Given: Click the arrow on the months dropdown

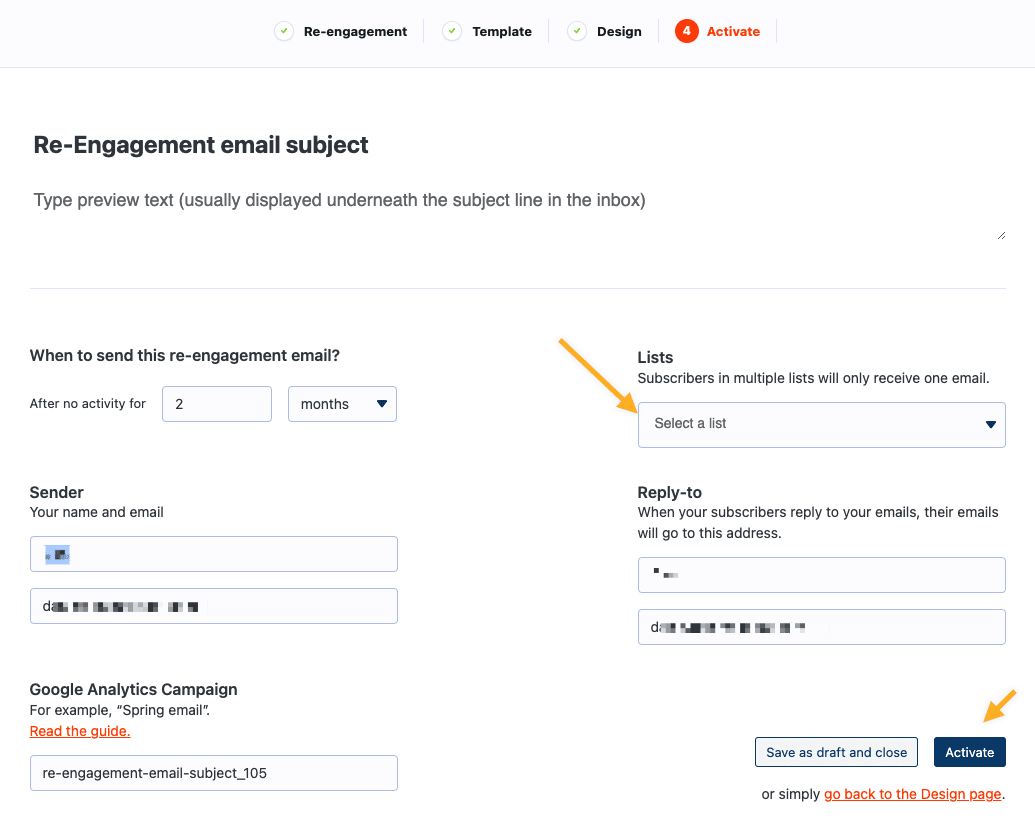Looking at the screenshot, I should (x=382, y=403).
